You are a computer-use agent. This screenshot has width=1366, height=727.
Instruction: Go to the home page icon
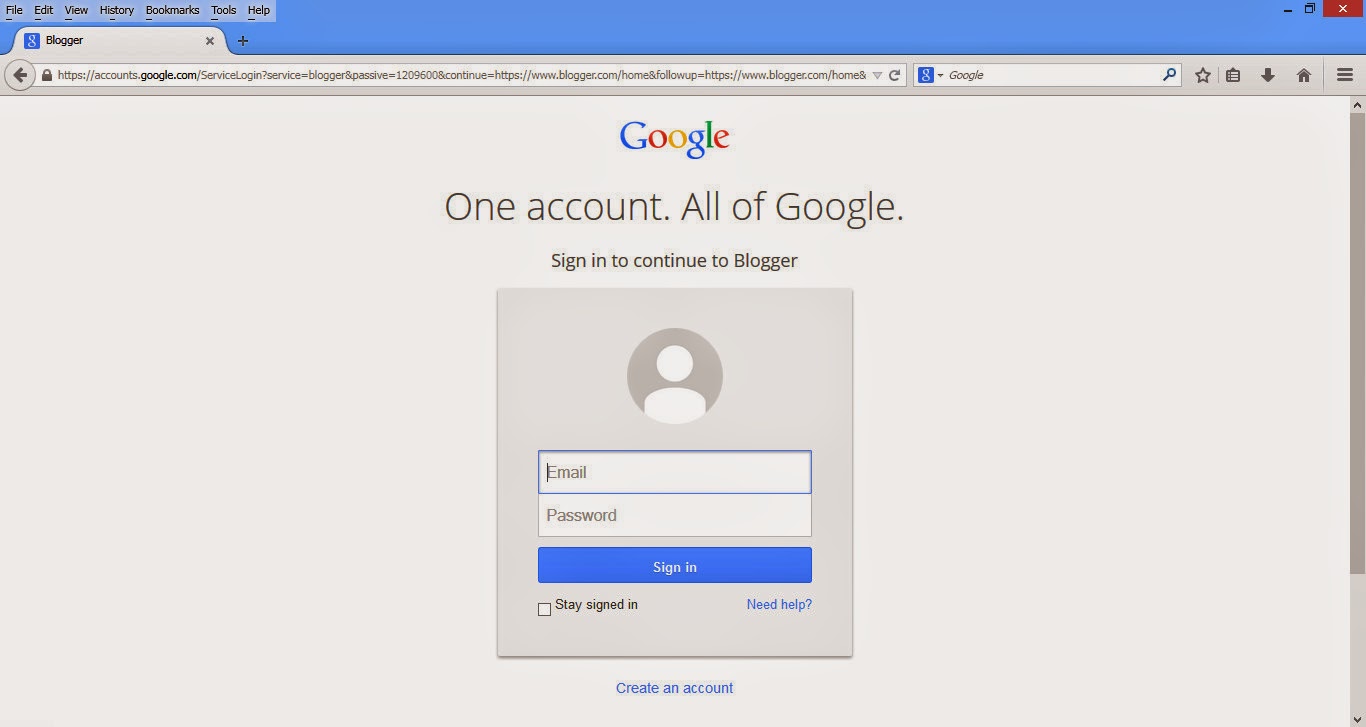(1304, 75)
